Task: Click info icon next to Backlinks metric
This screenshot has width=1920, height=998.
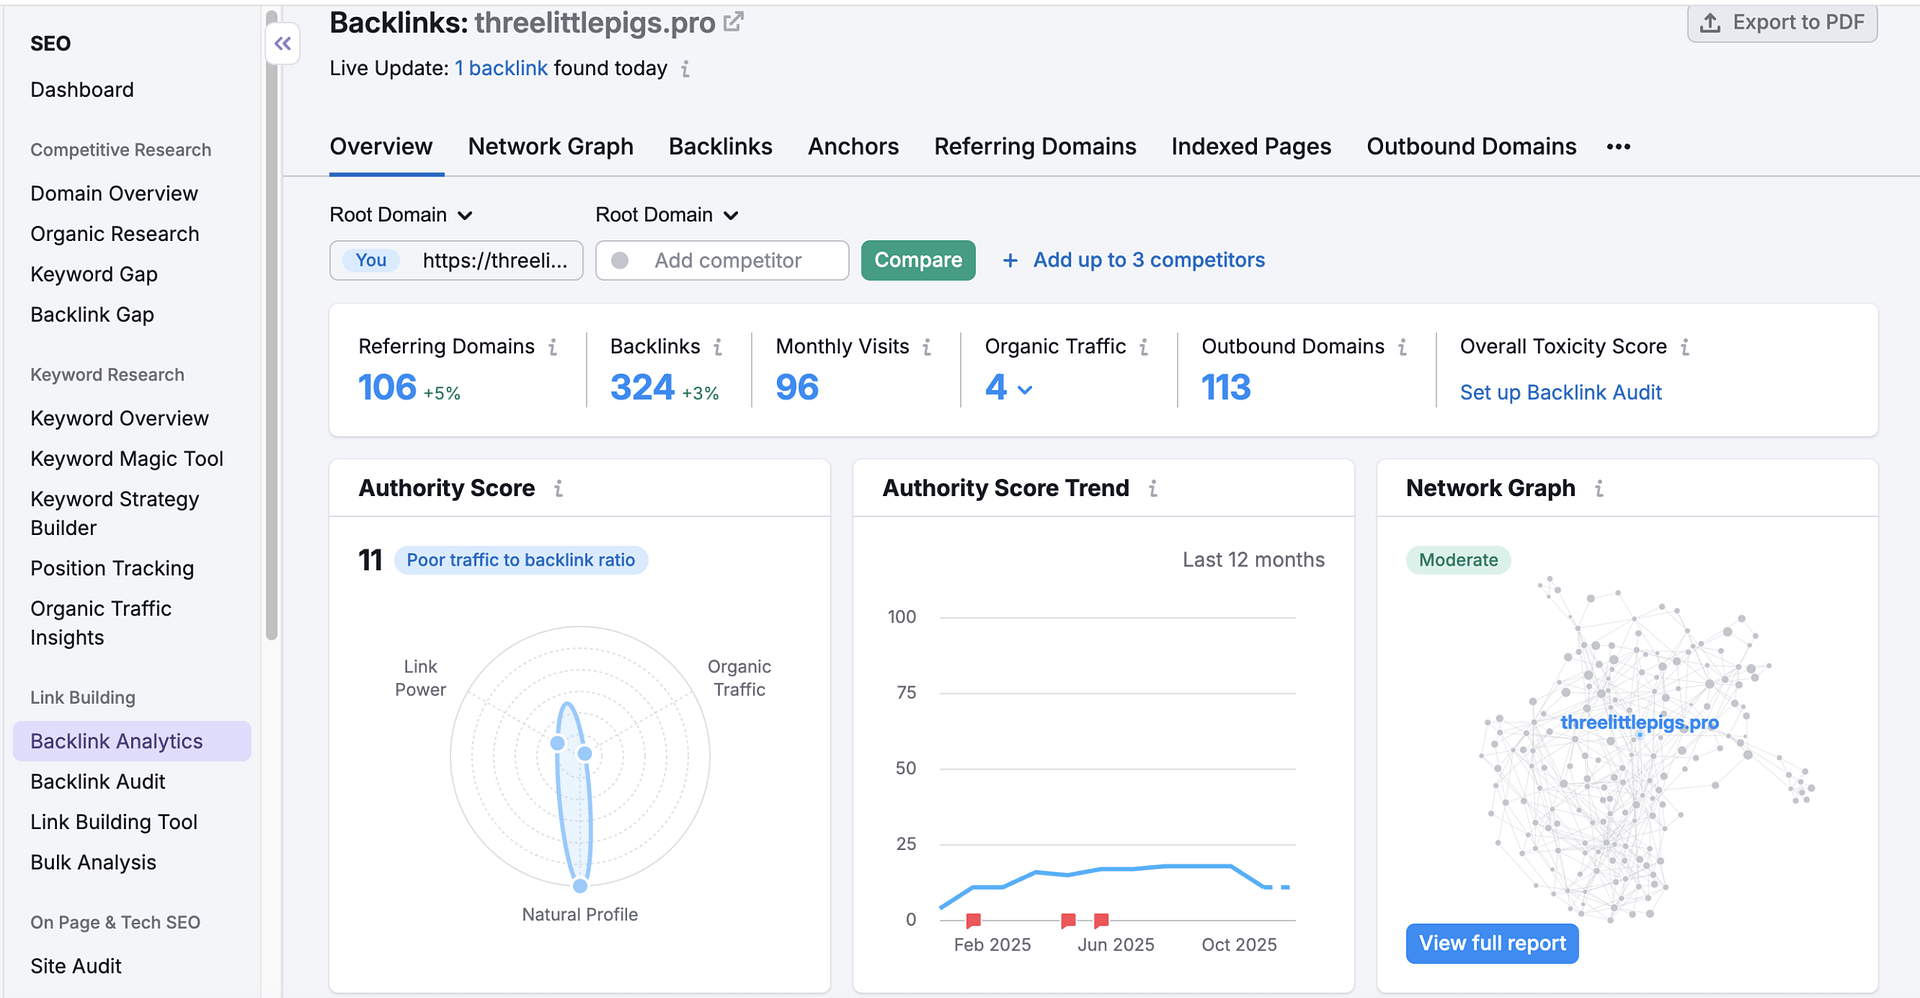Action: [x=718, y=347]
